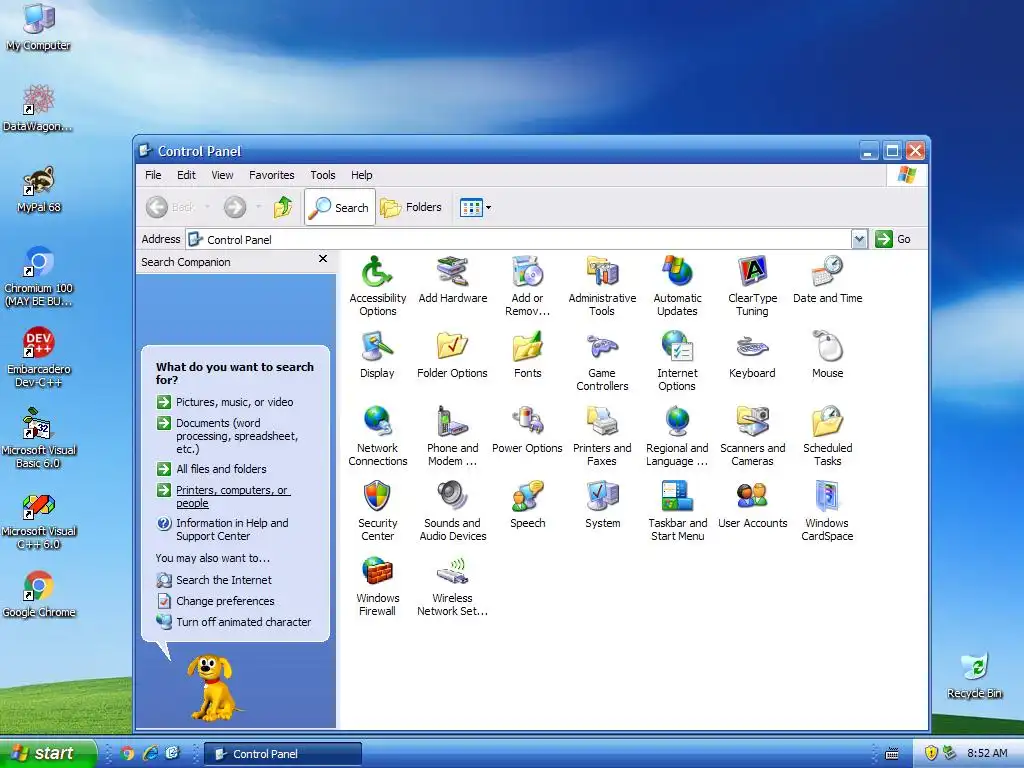Choose All files and folders search
Image resolution: width=1024 pixels, height=768 pixels.
click(x=212, y=469)
